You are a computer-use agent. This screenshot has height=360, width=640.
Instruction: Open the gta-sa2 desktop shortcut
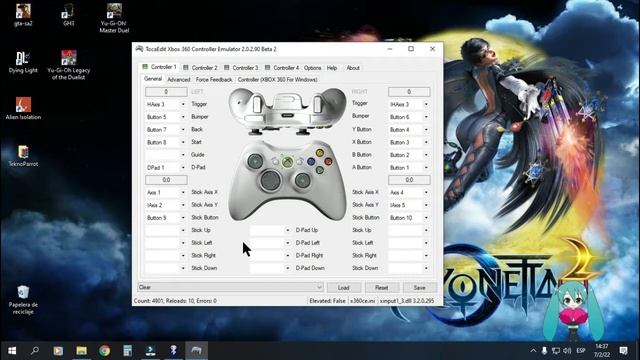23,15
